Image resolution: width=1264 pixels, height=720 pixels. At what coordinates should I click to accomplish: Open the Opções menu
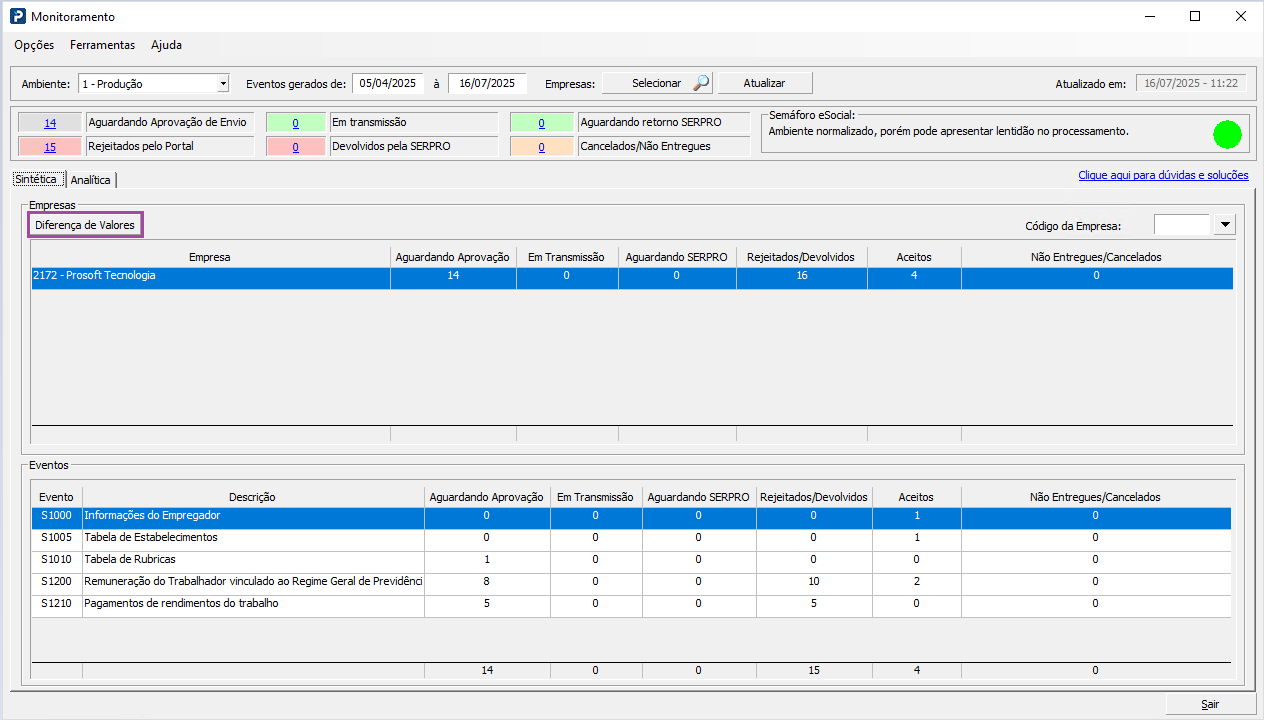(34, 45)
